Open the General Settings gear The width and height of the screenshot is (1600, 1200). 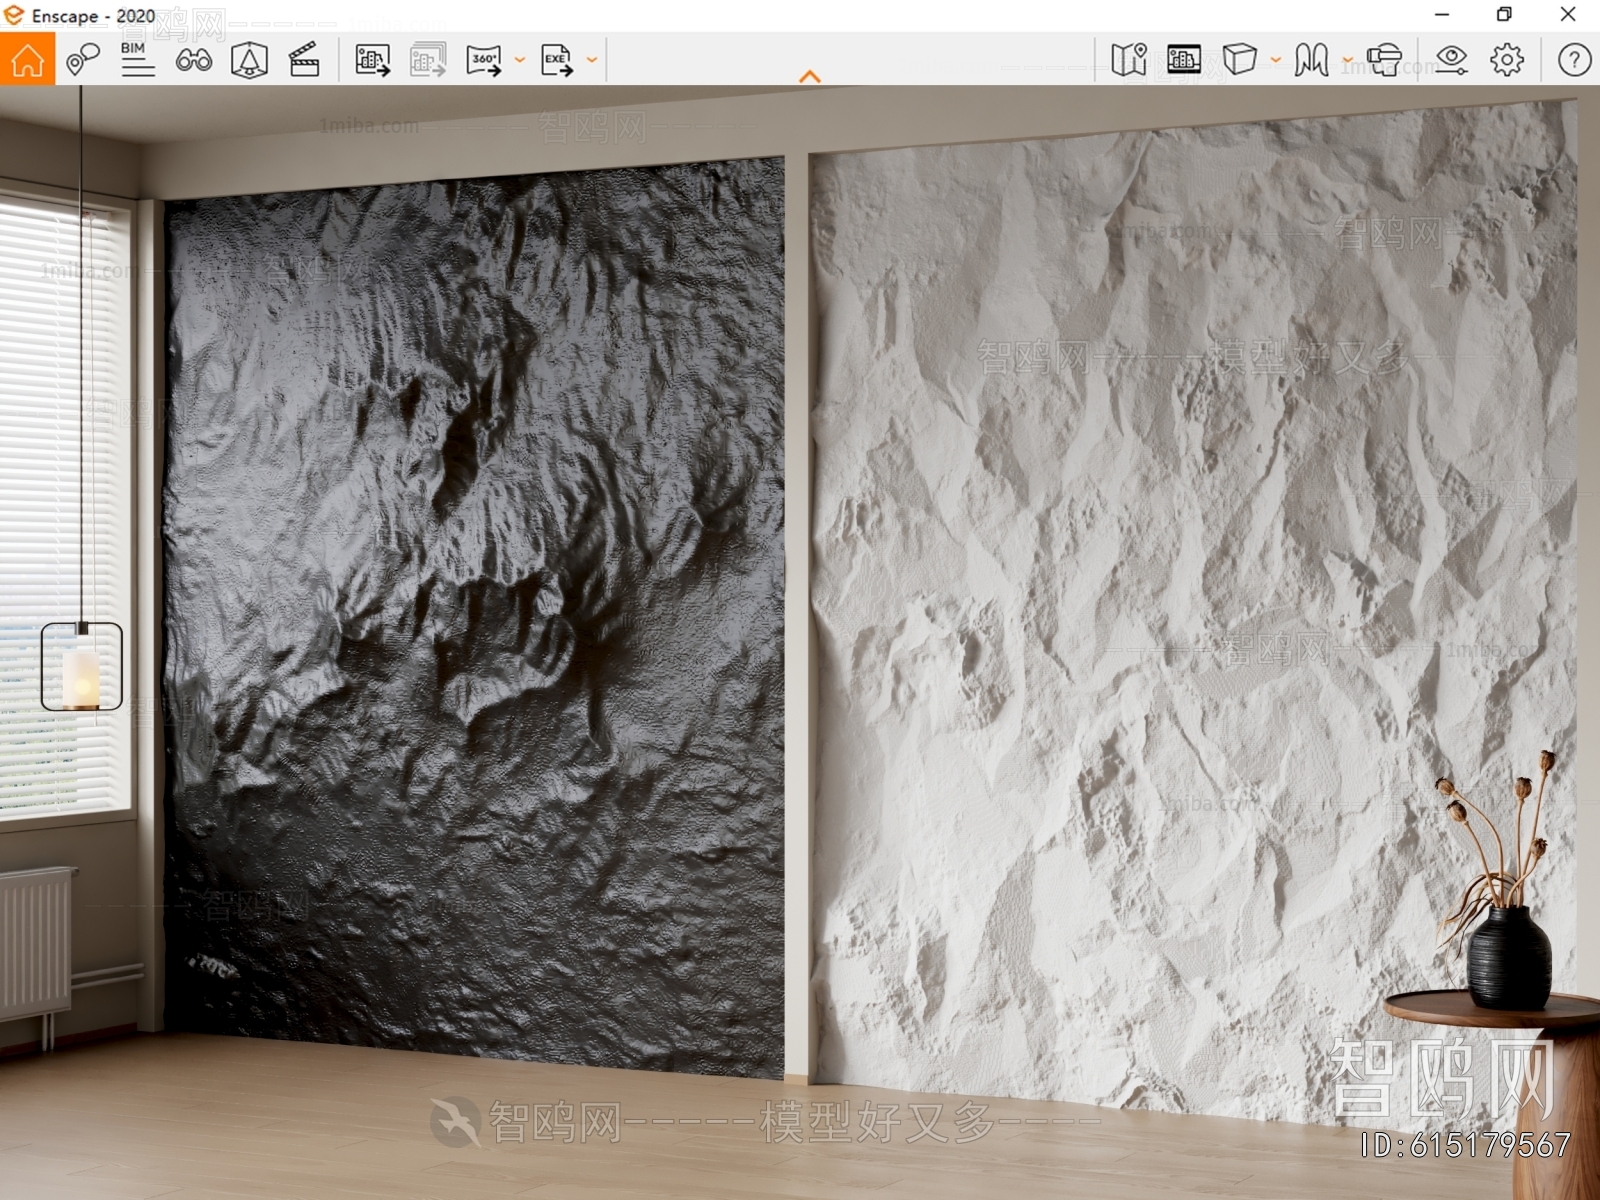click(x=1507, y=60)
